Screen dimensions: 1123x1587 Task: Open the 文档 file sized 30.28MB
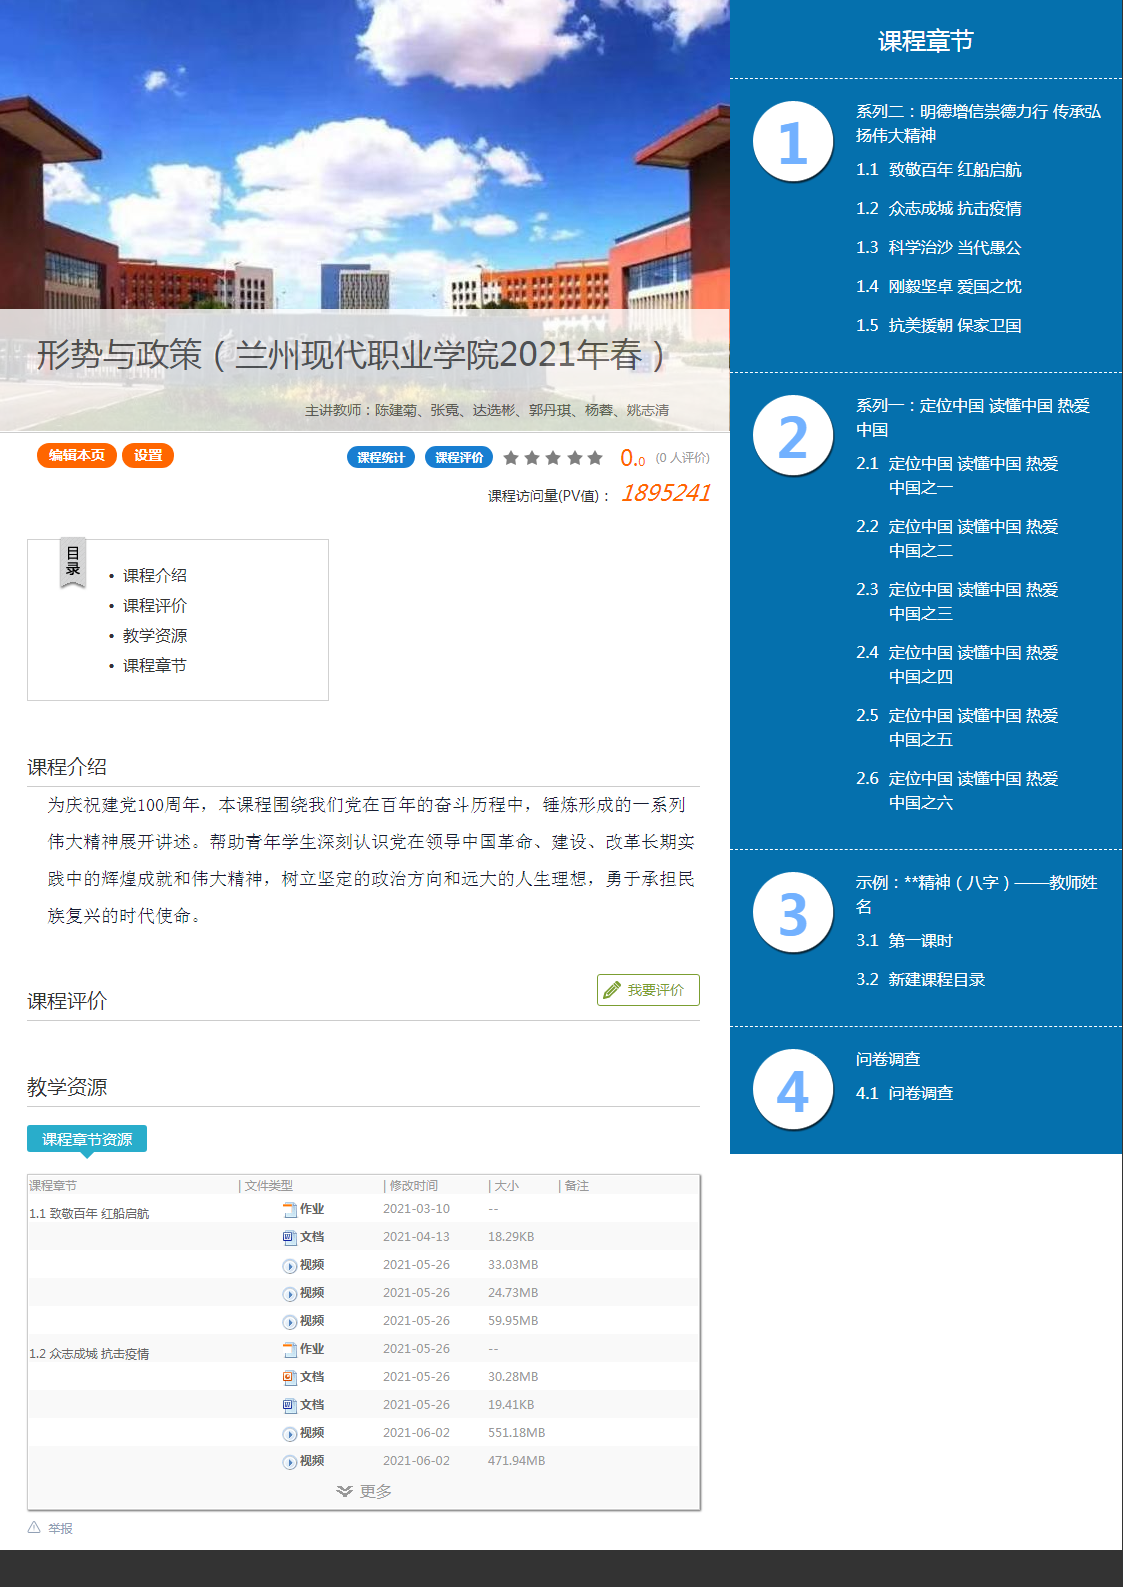pos(304,1377)
